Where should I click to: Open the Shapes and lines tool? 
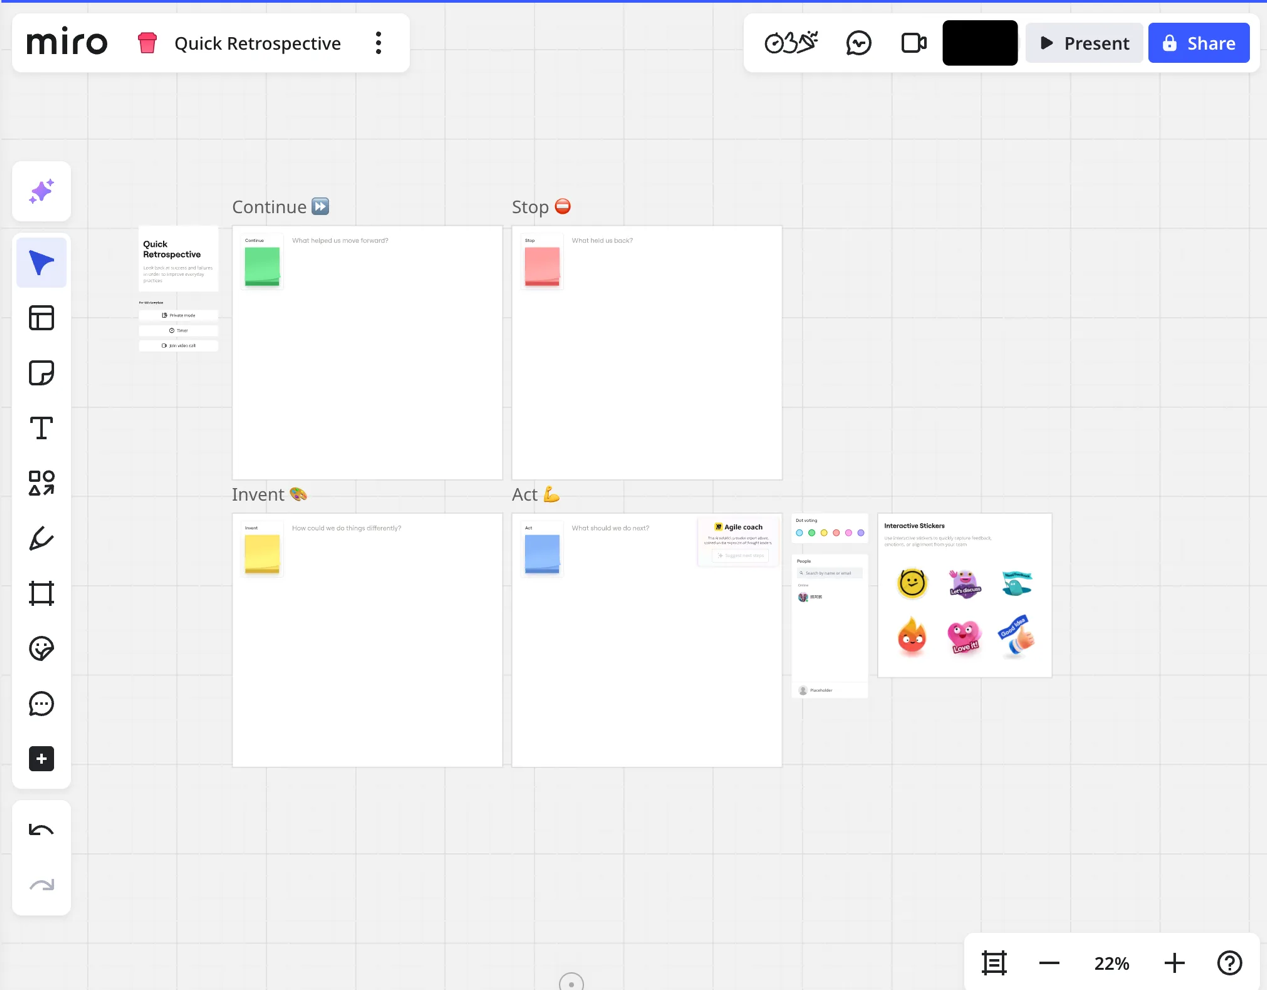pos(41,483)
